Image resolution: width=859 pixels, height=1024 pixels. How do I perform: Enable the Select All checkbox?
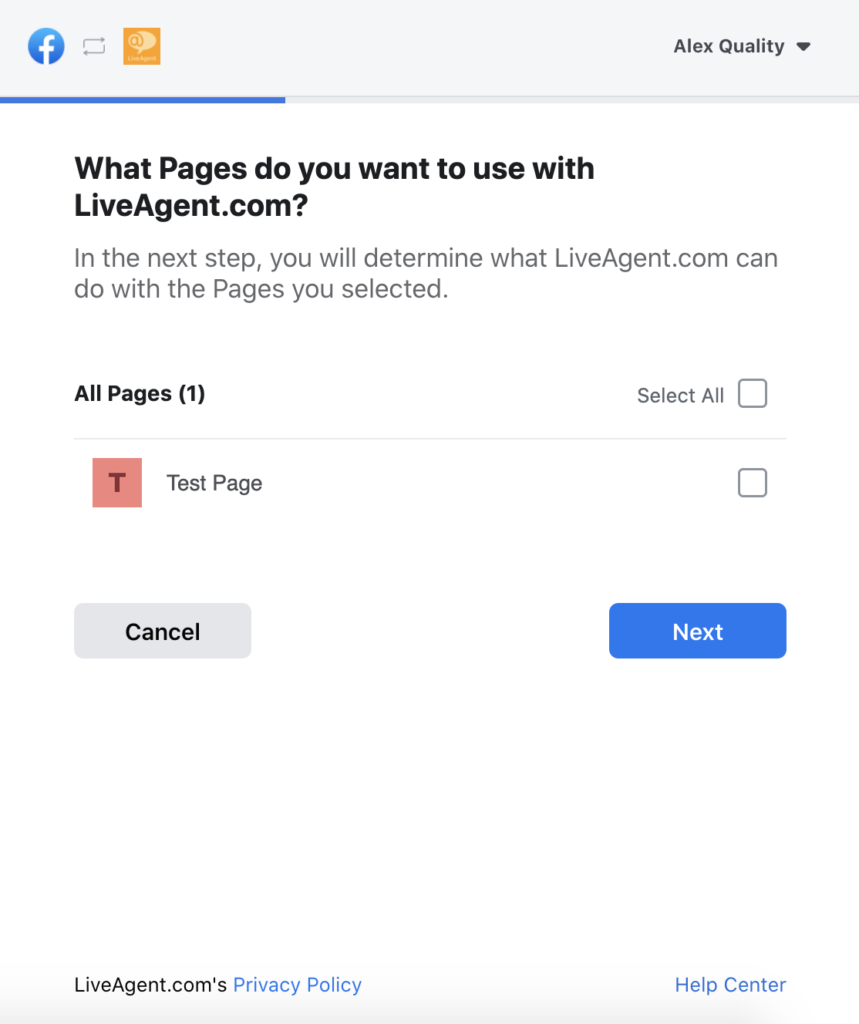tap(752, 394)
